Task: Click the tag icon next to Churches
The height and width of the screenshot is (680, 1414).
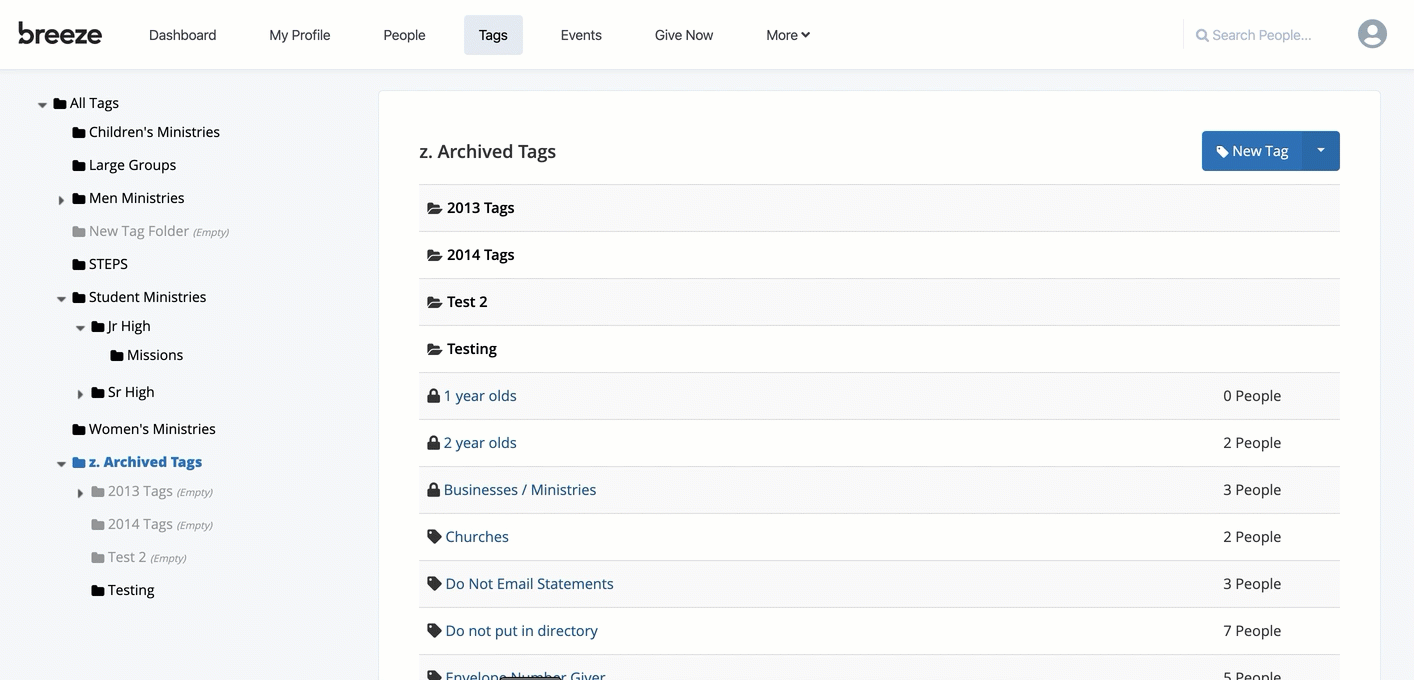Action: 433,536
